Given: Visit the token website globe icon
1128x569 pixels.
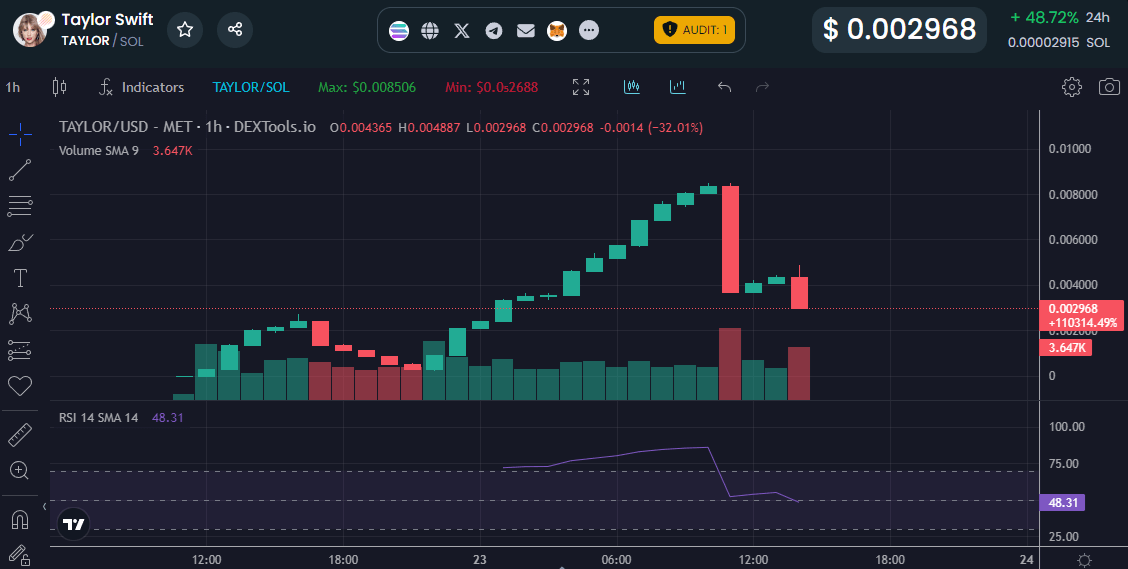Looking at the screenshot, I should (x=430, y=30).
